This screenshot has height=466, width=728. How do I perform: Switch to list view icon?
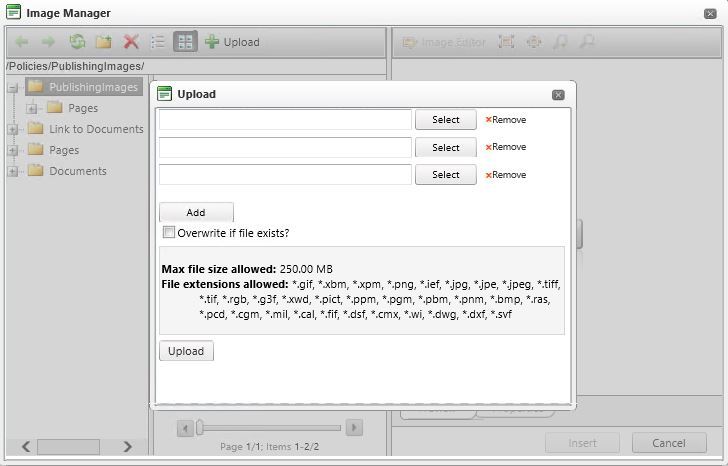(x=158, y=42)
